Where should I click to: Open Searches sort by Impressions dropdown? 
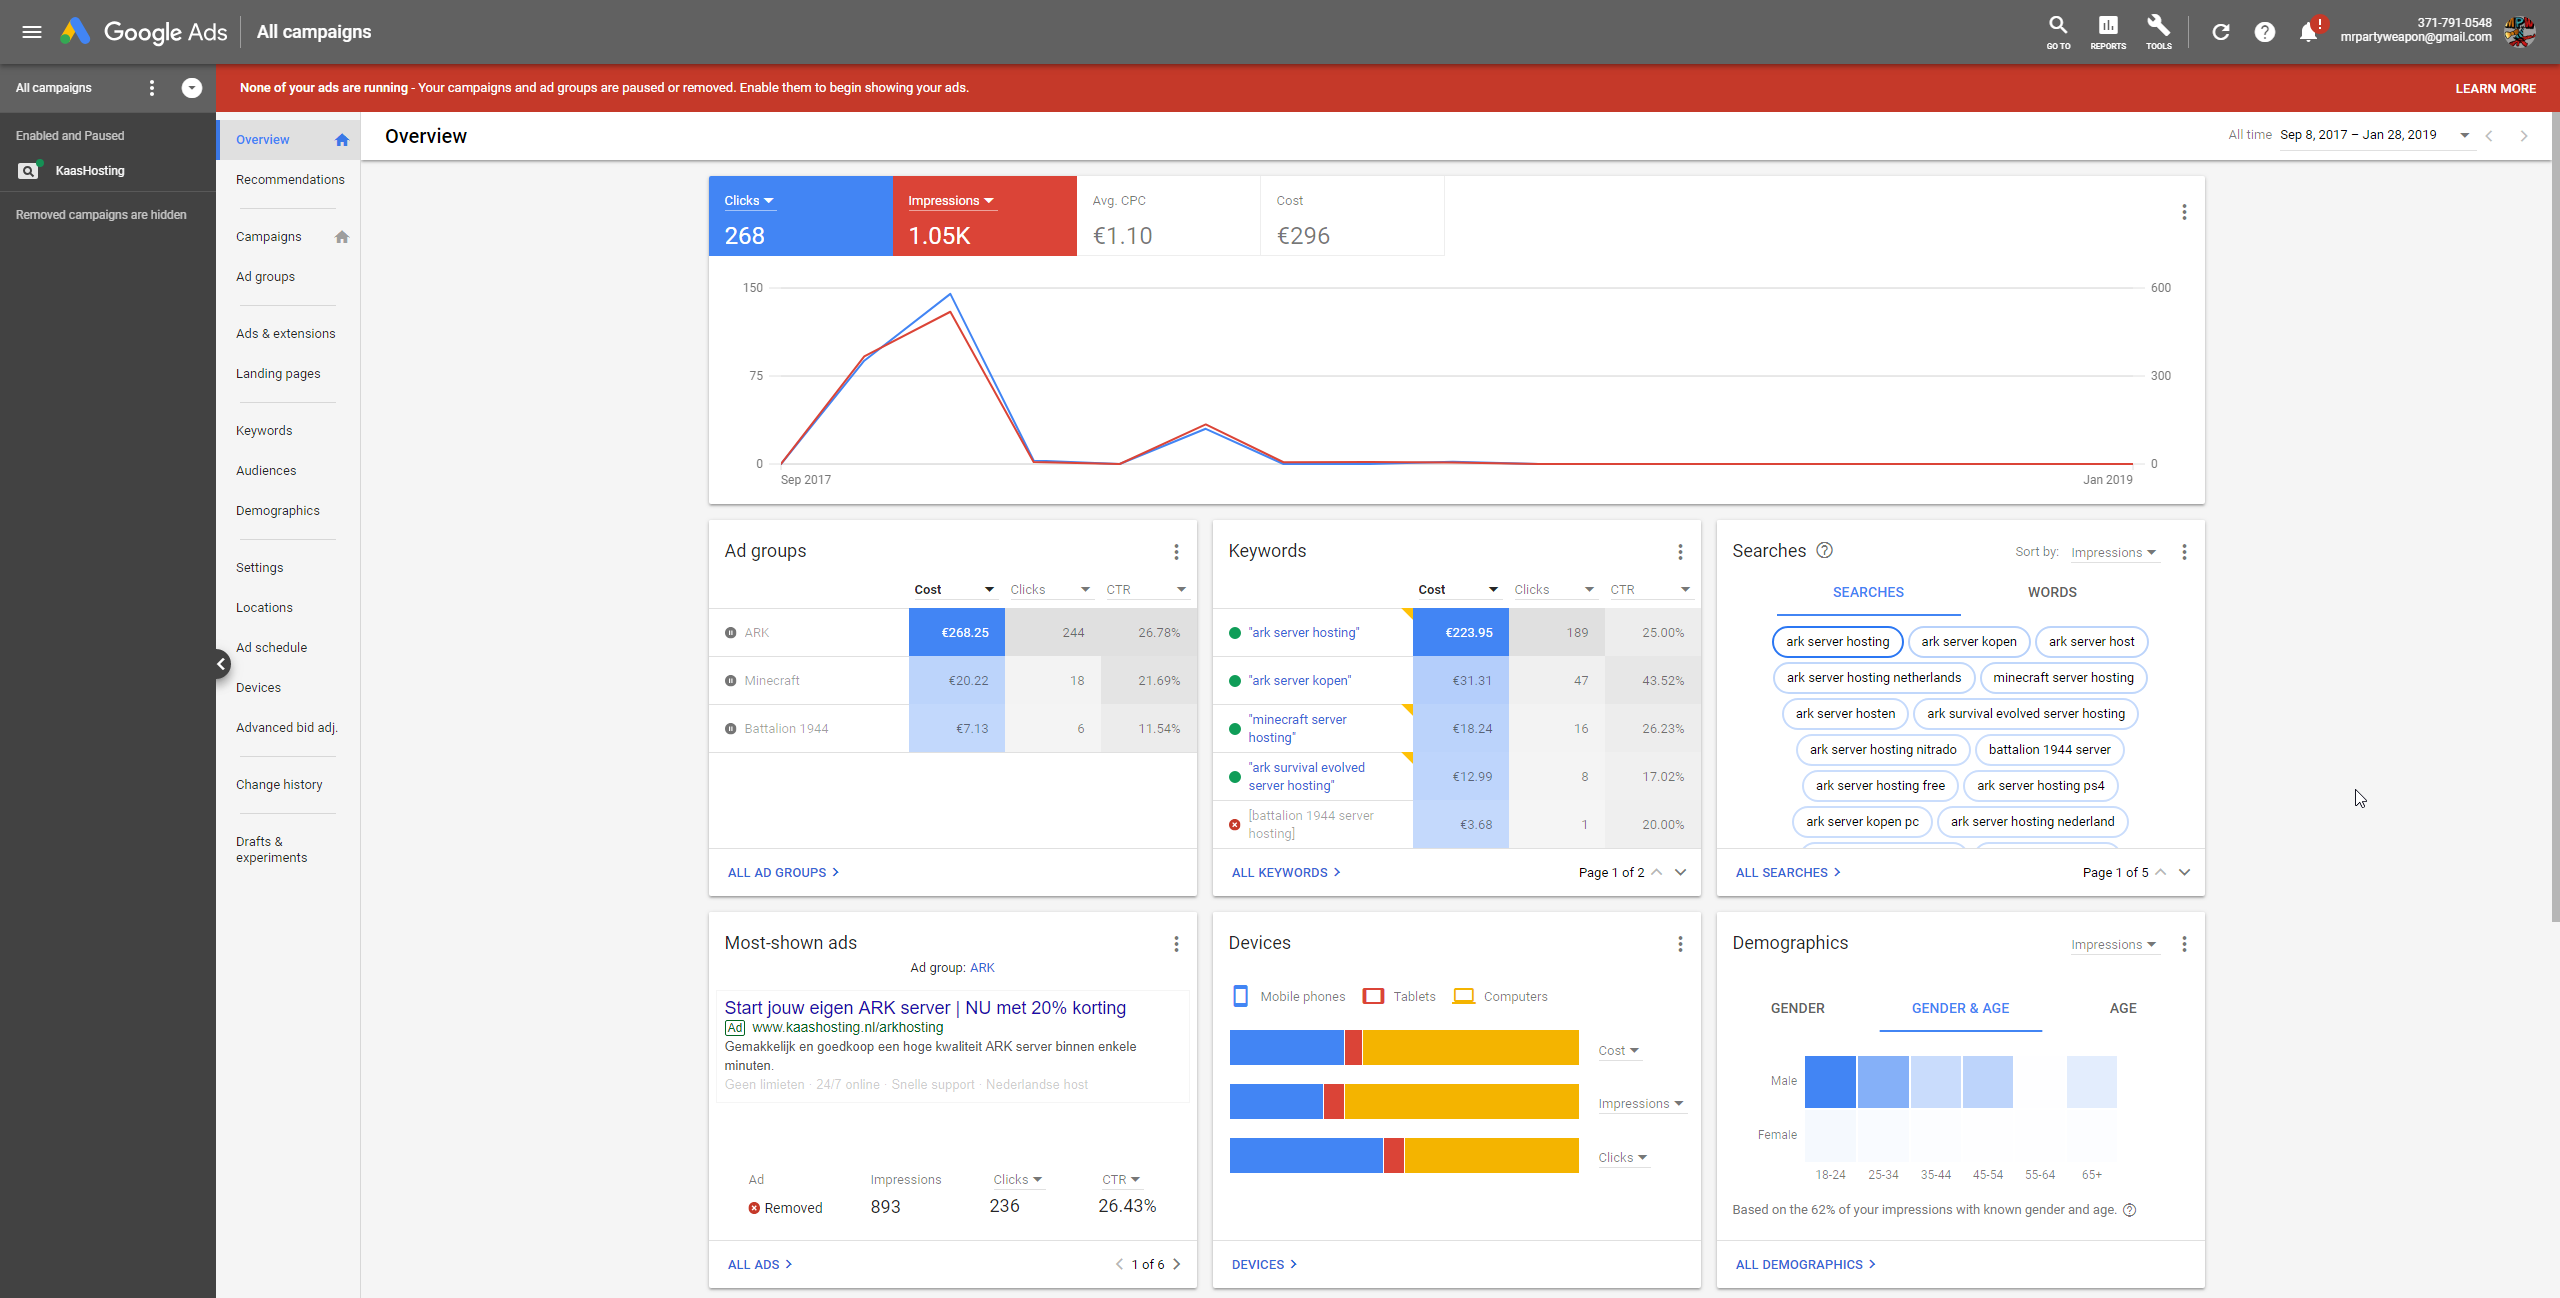click(x=2113, y=552)
